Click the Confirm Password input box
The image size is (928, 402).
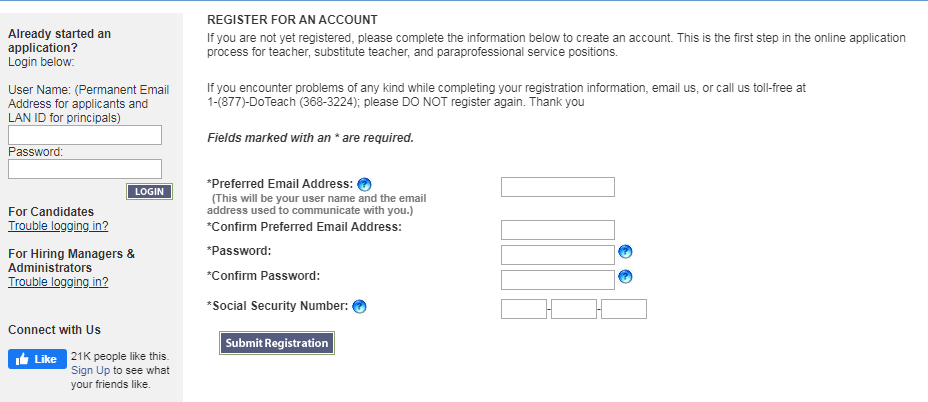click(x=558, y=279)
